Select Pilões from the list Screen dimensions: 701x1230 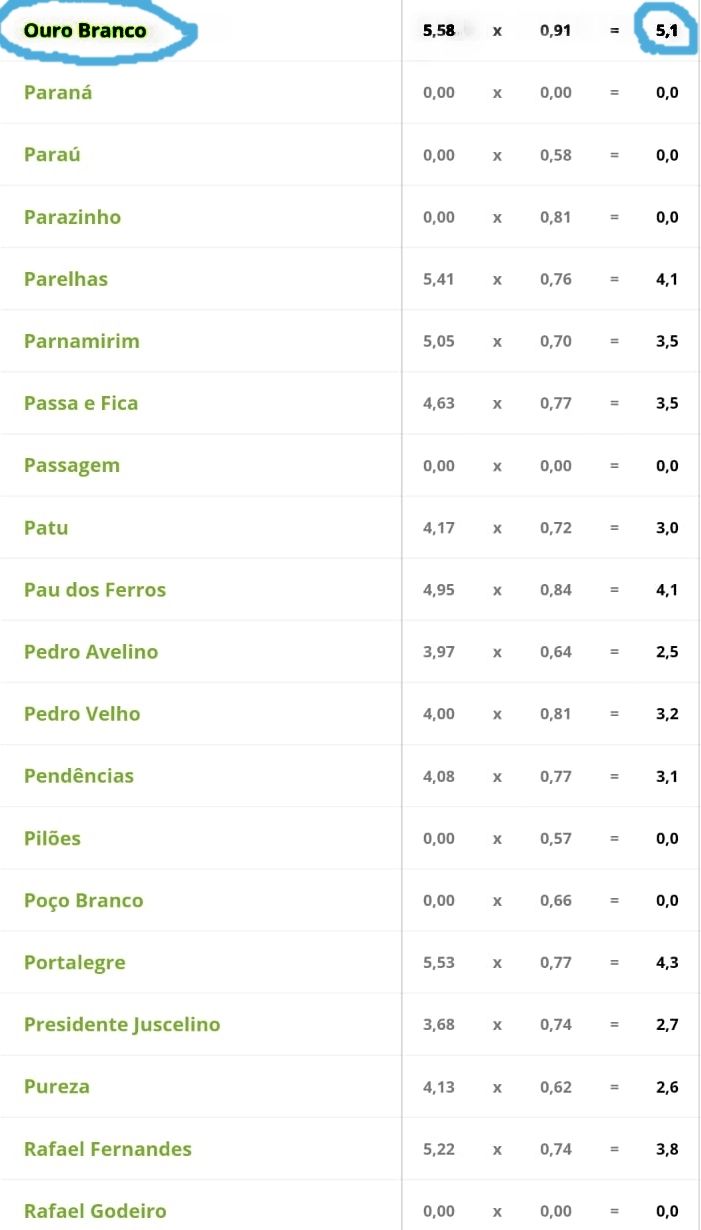tap(52, 838)
